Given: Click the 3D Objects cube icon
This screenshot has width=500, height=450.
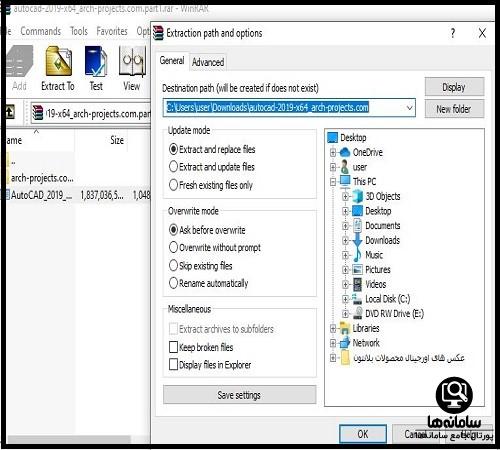Looking at the screenshot, I should tap(357, 196).
